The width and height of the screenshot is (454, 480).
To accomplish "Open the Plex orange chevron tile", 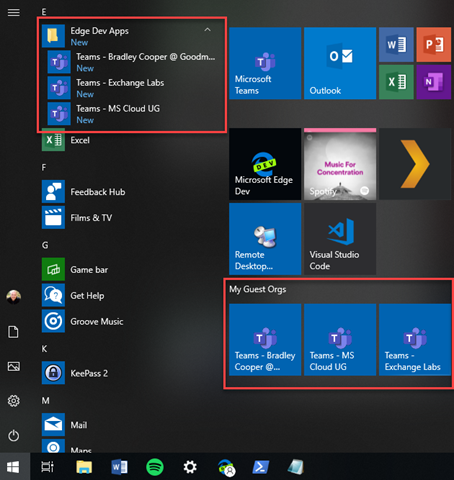I will [x=415, y=164].
